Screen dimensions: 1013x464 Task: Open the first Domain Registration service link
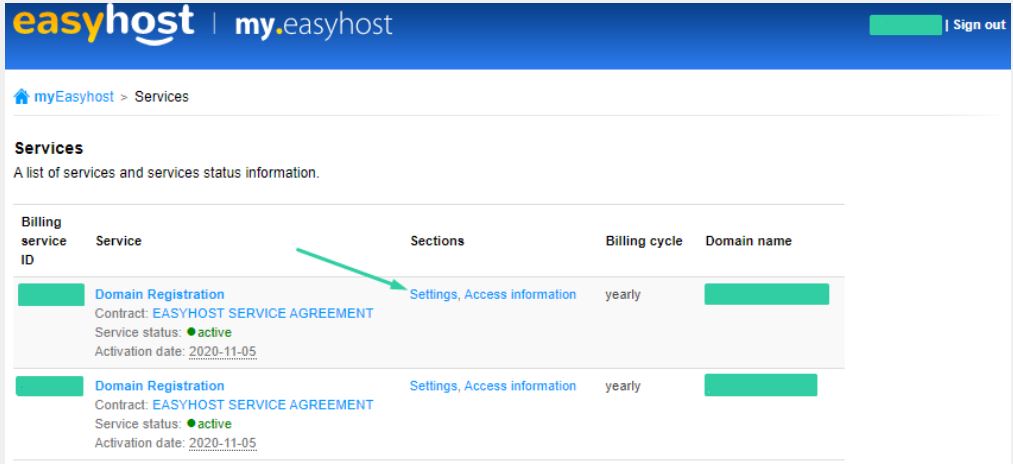tap(160, 294)
